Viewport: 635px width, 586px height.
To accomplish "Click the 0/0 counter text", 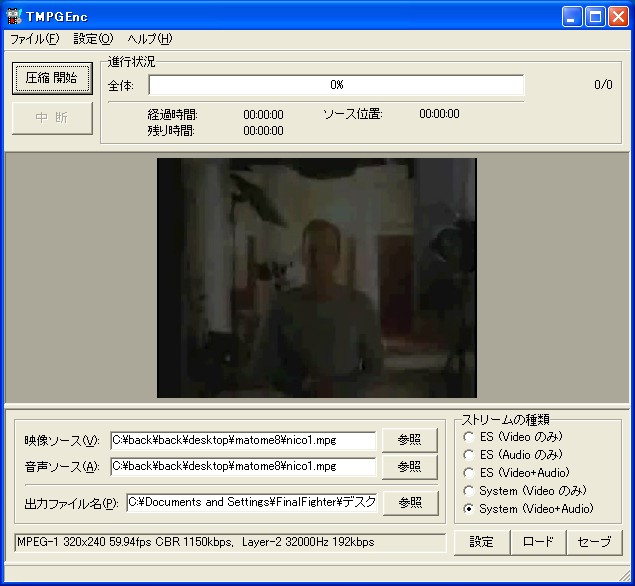I will click(603, 85).
